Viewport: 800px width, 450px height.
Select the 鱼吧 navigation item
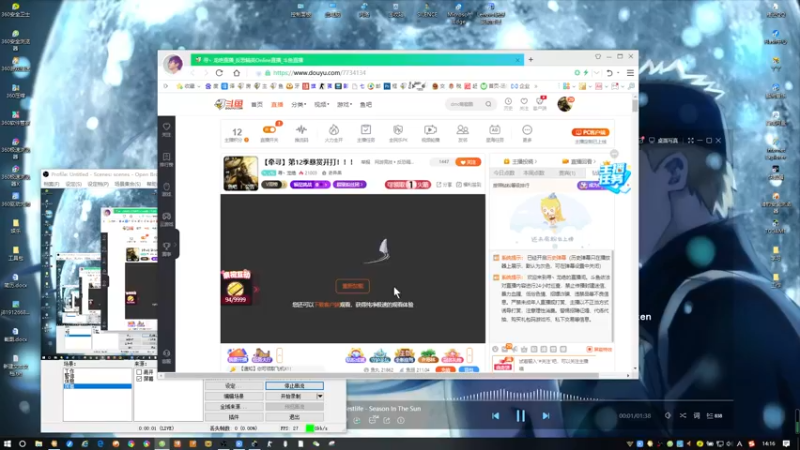366,105
